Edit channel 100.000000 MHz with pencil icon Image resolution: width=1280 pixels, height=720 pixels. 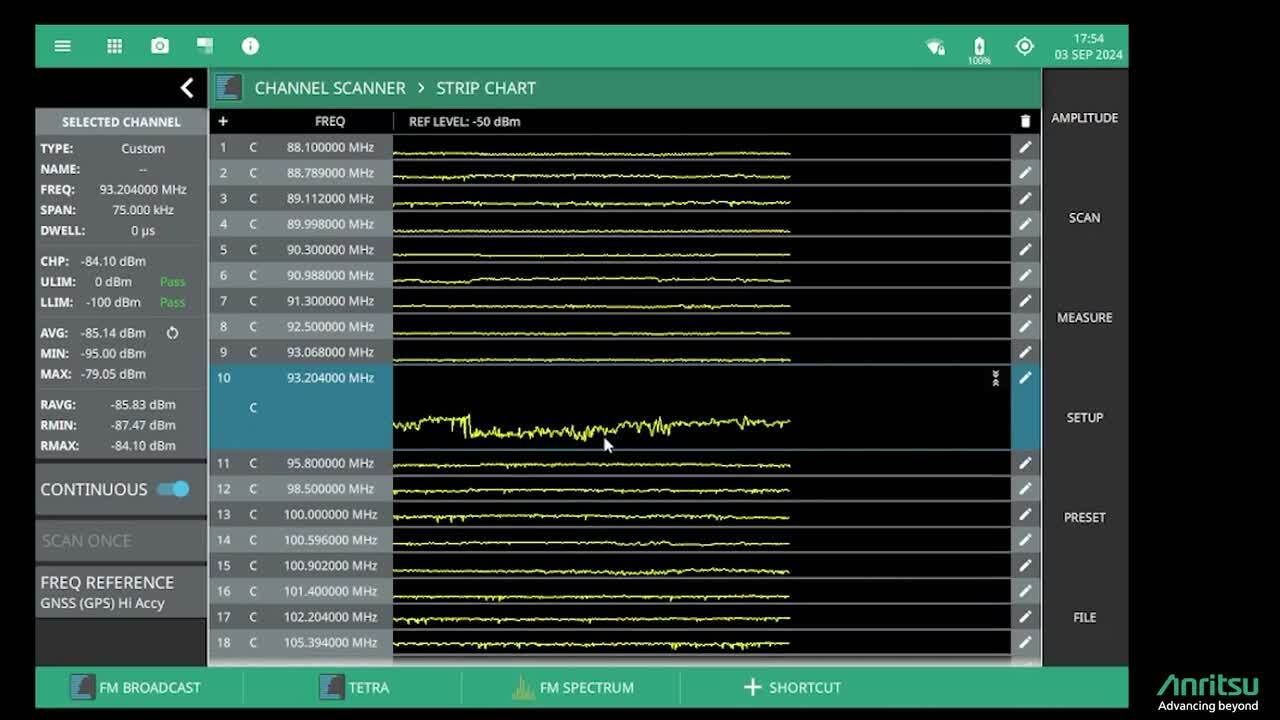1025,514
